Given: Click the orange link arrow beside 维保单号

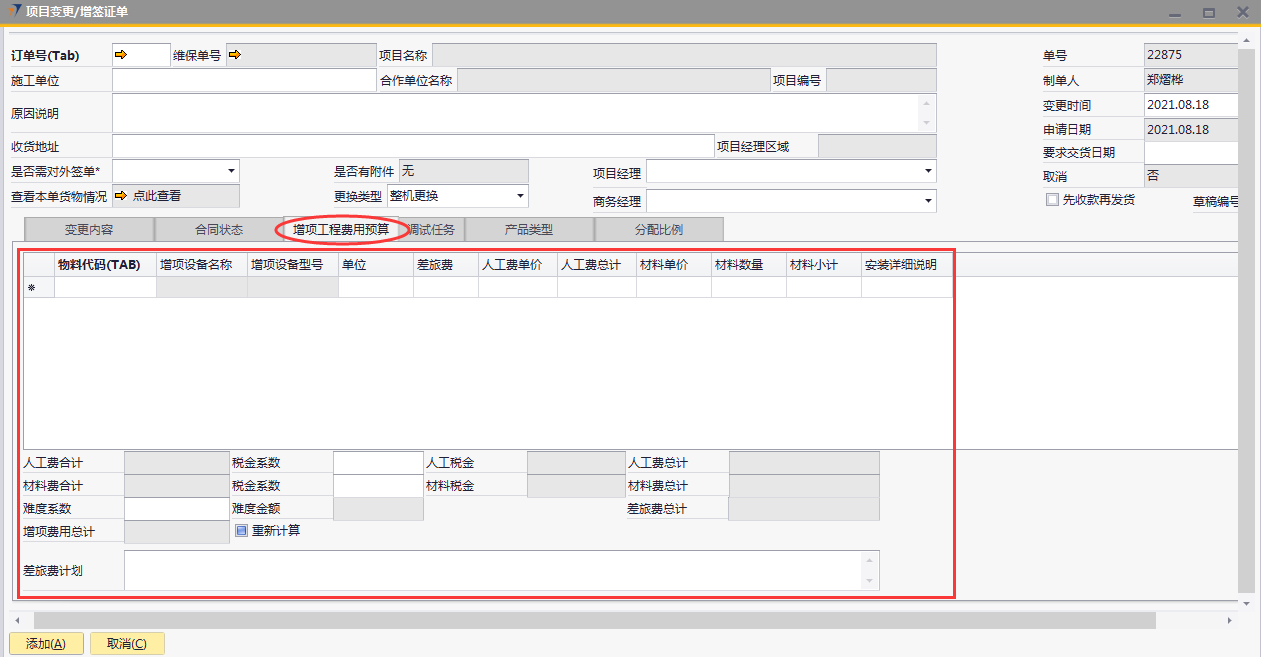Looking at the screenshot, I should coord(235,55).
